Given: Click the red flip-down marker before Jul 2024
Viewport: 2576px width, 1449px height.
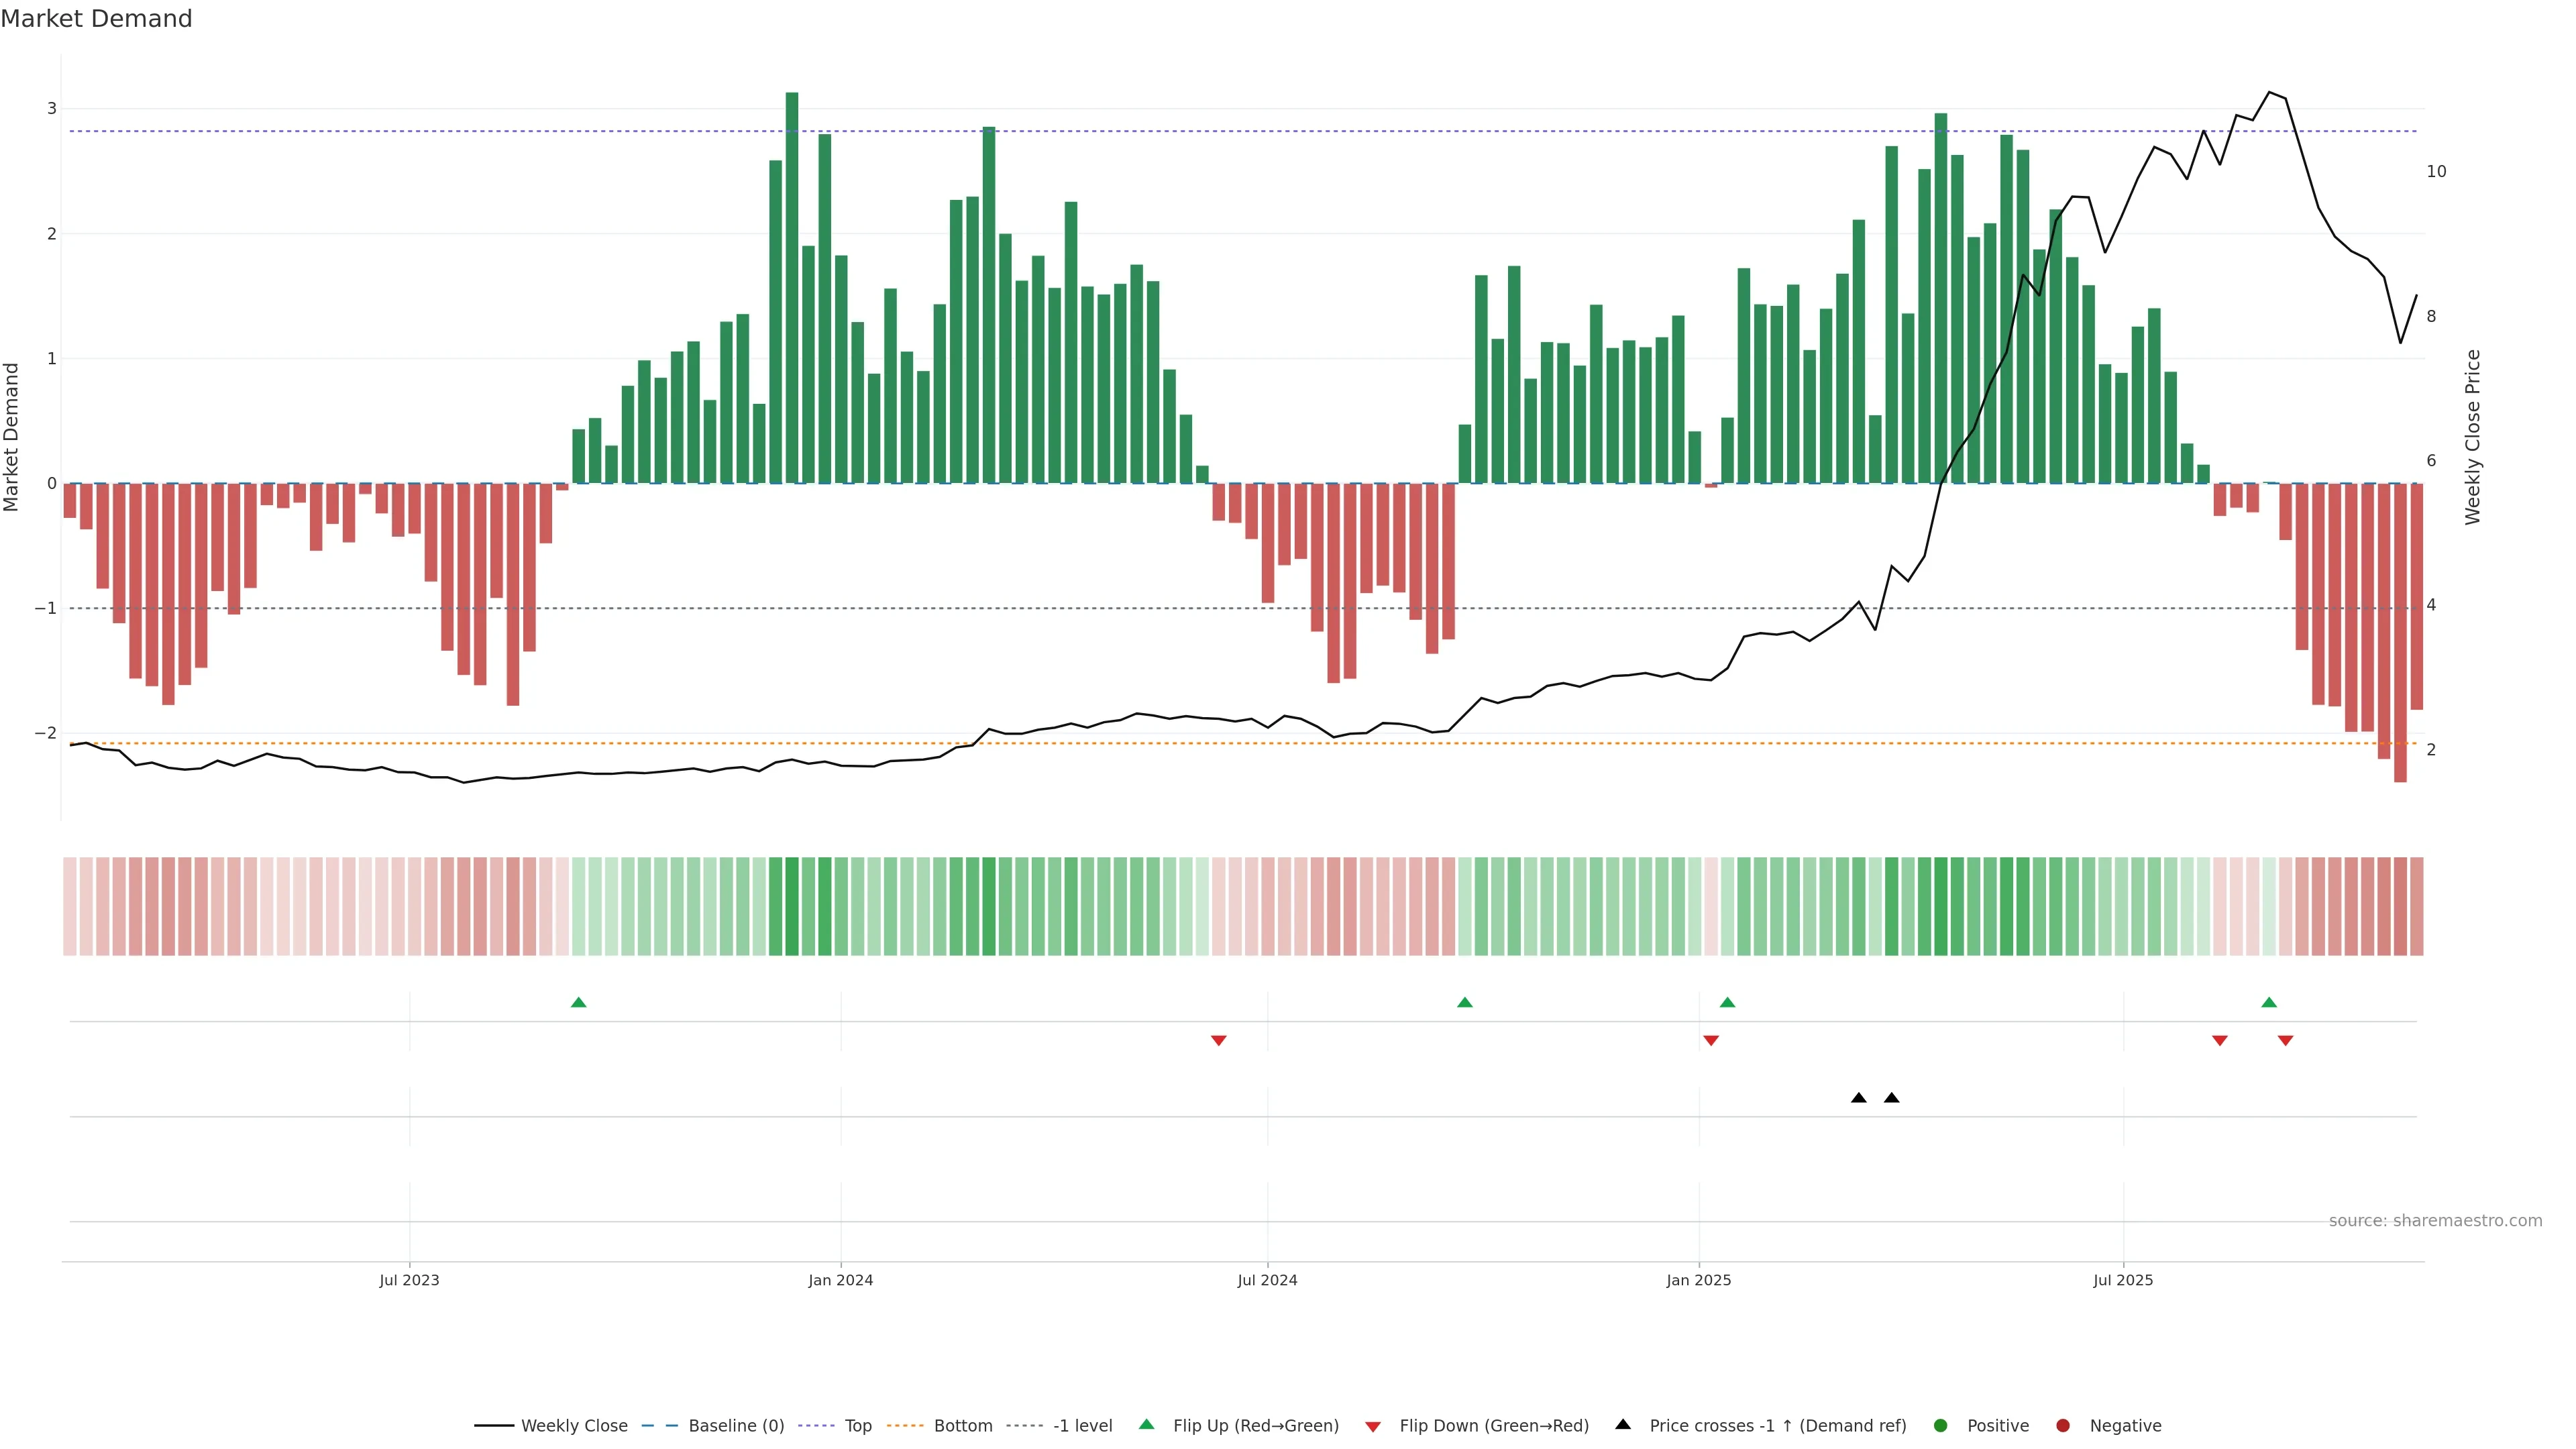Looking at the screenshot, I should tap(1218, 1041).
